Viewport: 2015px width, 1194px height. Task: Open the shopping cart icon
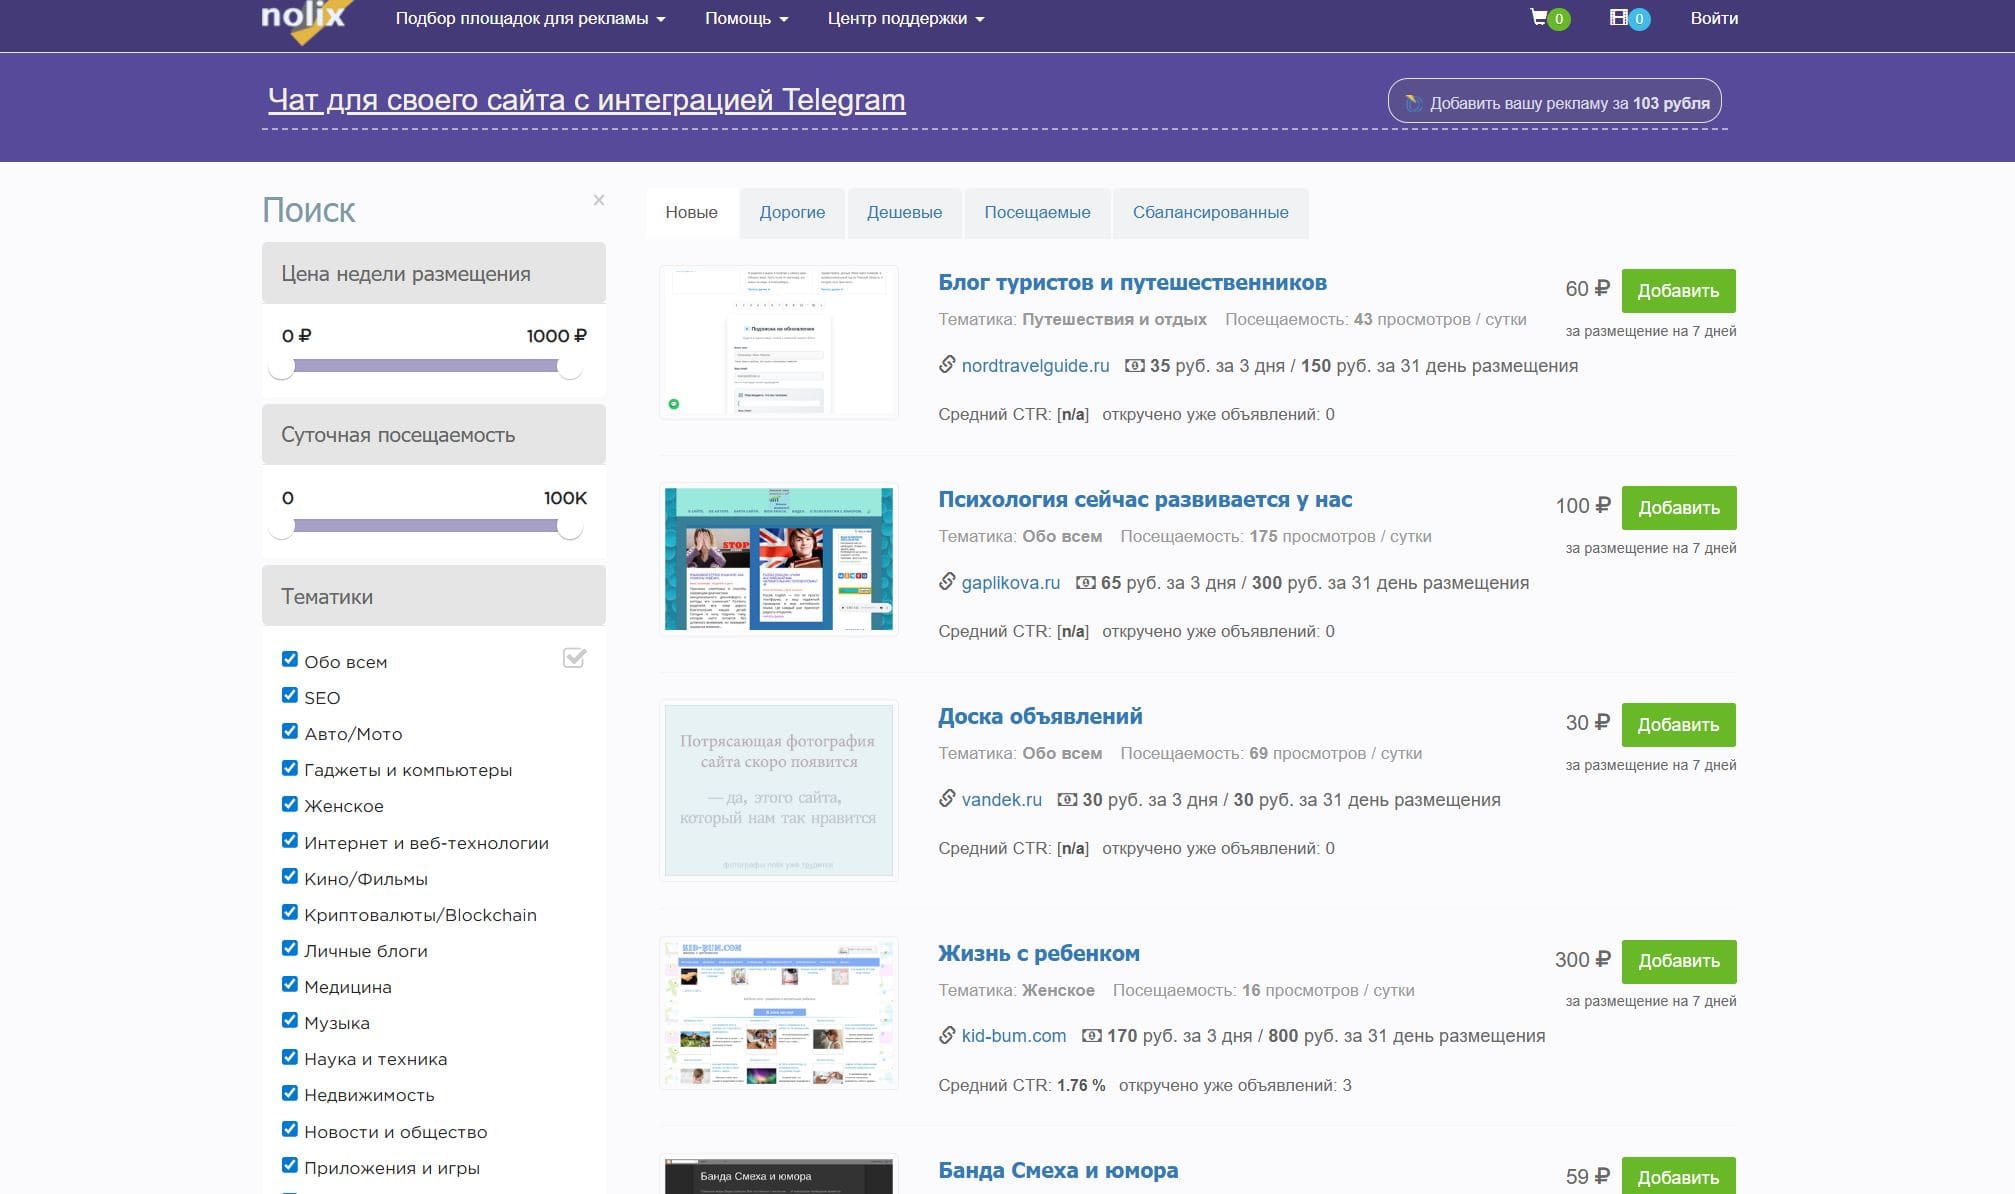click(1539, 18)
